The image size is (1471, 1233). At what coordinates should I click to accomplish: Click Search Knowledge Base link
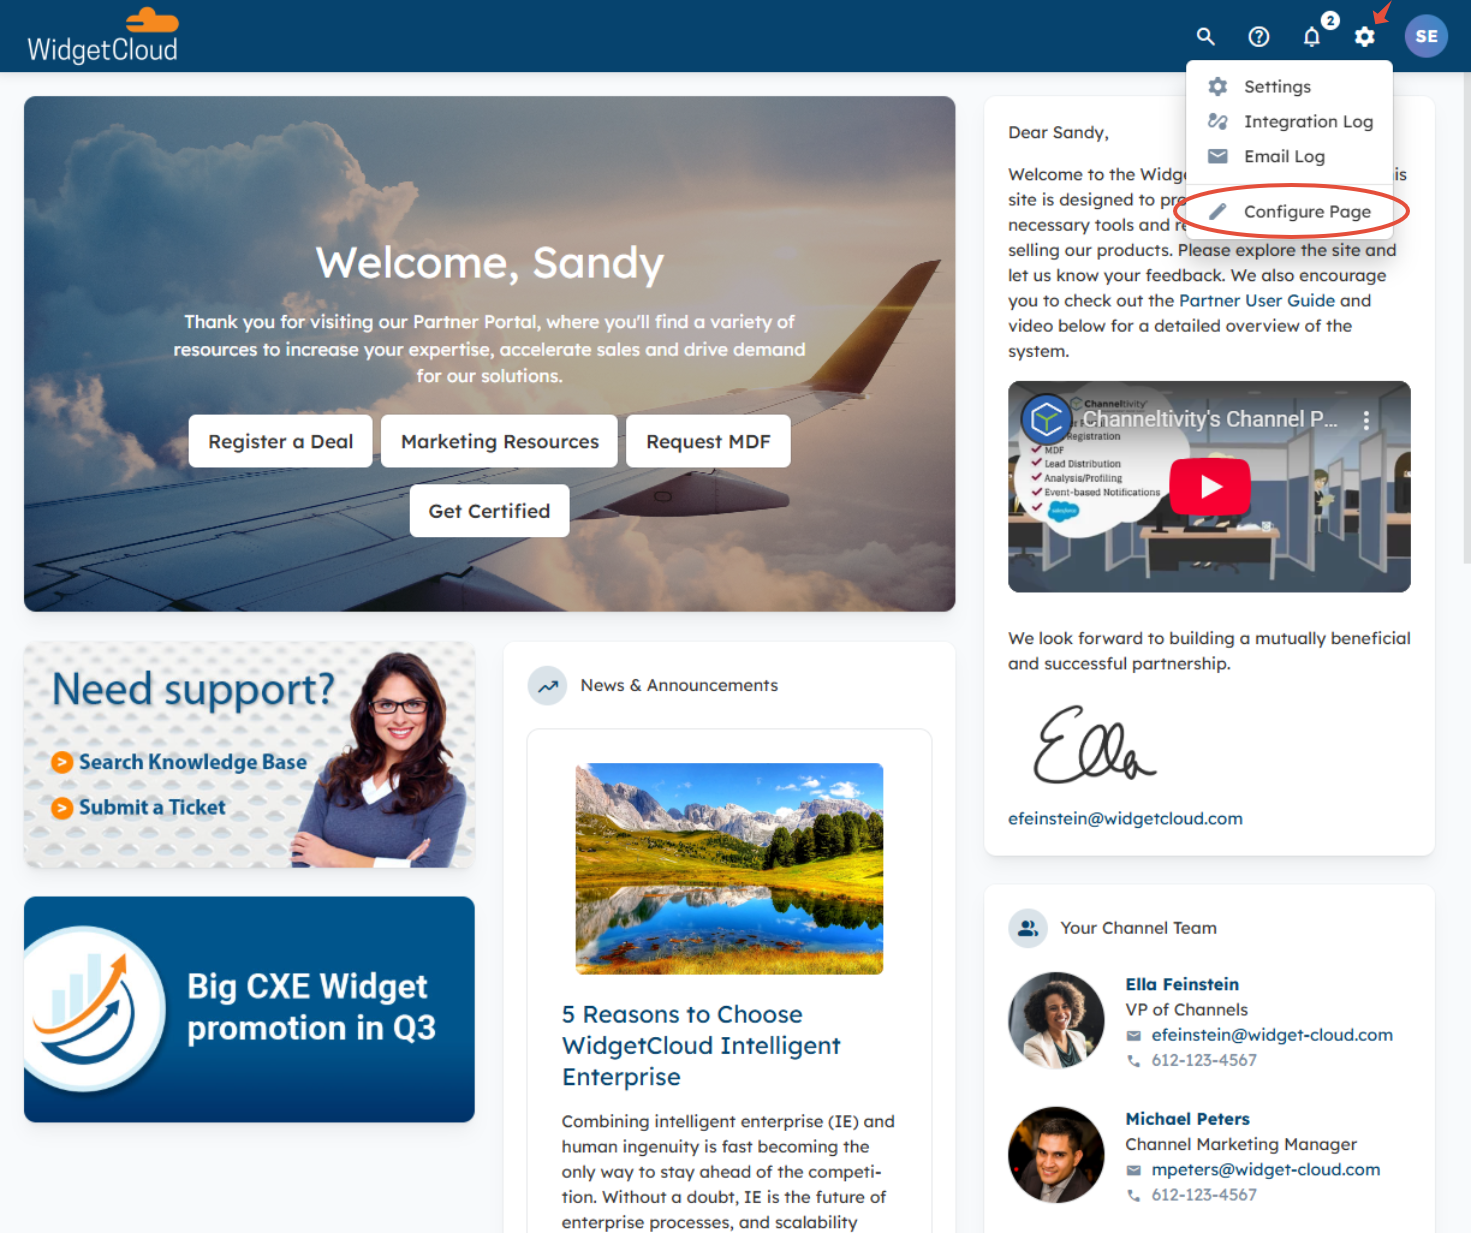tap(193, 762)
